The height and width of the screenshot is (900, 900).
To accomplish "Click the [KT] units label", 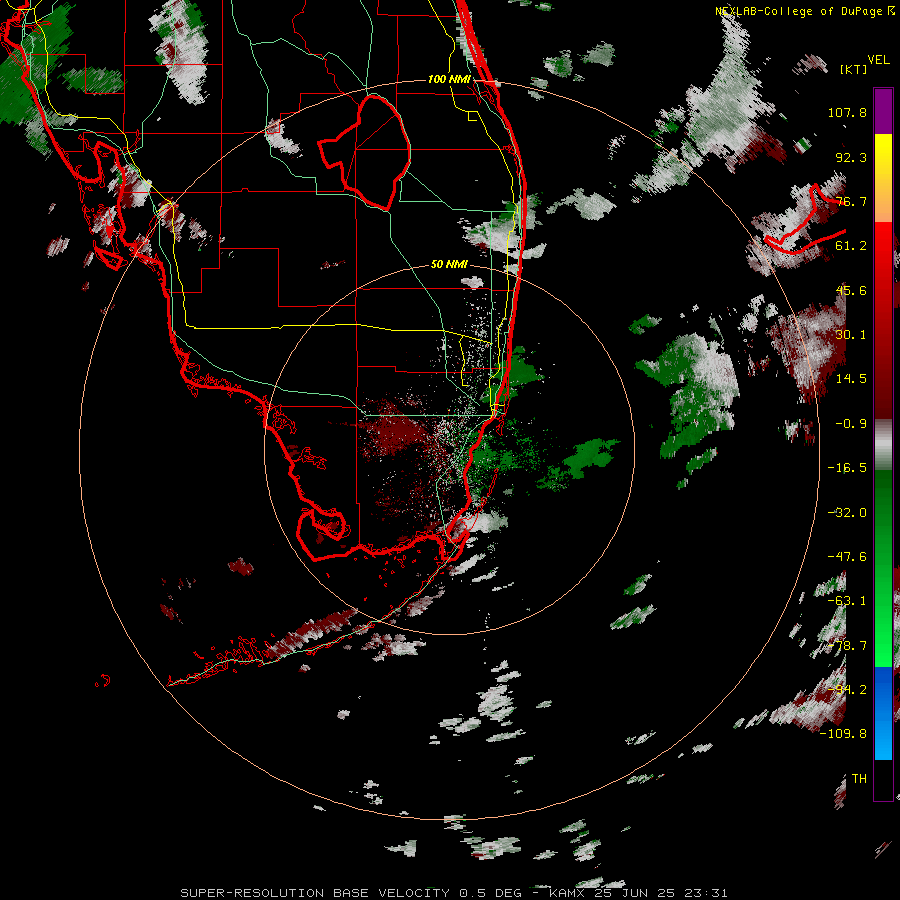I will [x=854, y=69].
